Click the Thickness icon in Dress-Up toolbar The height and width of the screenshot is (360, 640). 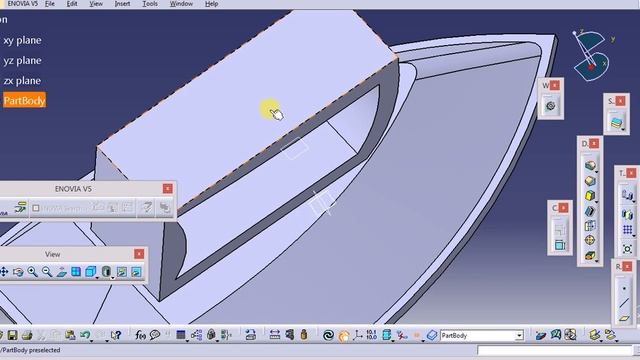coord(590,225)
